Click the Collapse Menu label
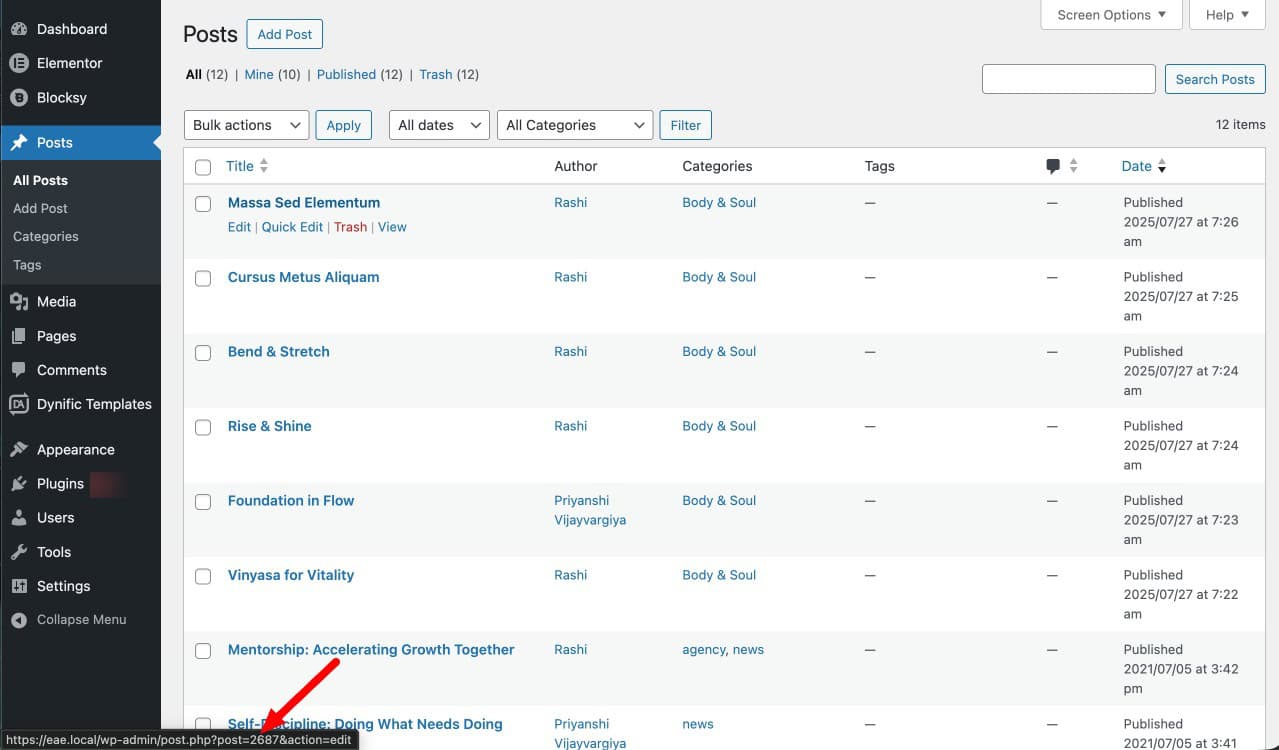This screenshot has width=1279, height=750. (x=82, y=620)
